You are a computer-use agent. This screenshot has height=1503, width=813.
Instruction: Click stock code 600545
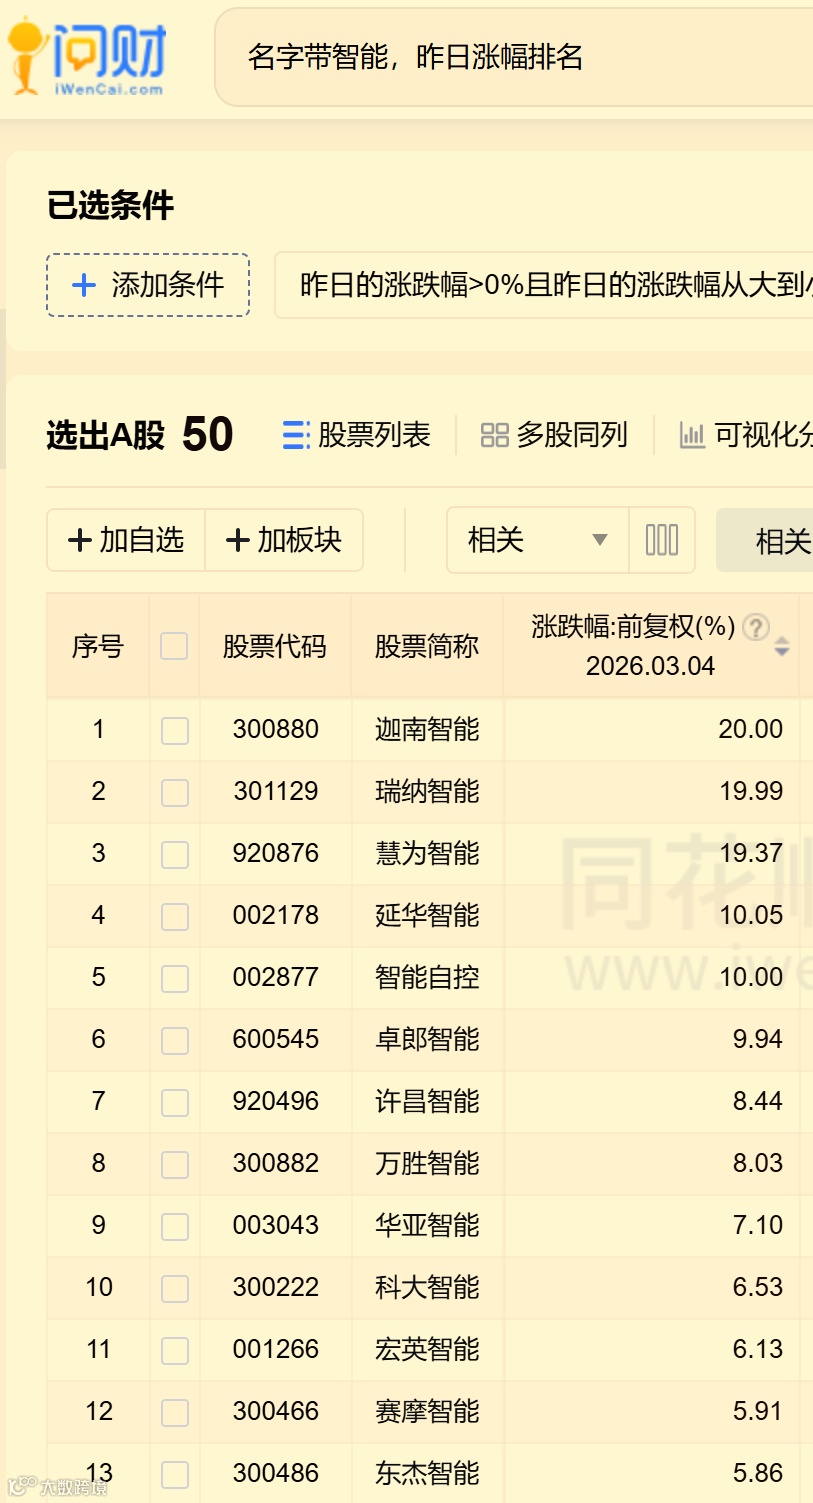tap(276, 1039)
